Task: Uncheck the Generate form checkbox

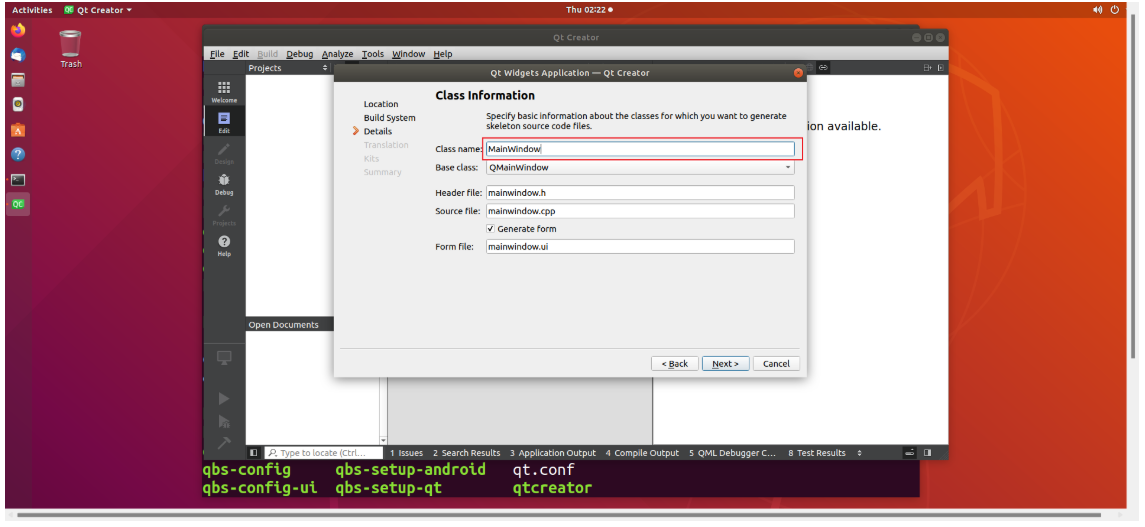Action: [491, 228]
